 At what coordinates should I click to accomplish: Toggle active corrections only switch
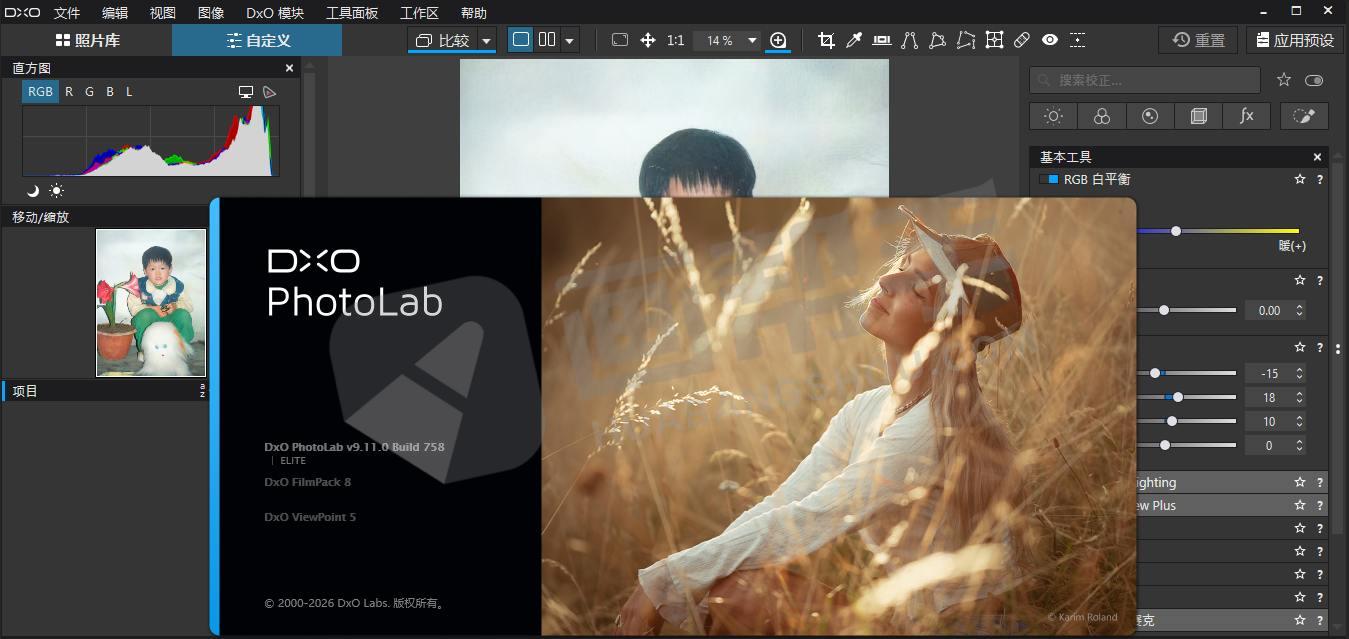click(x=1314, y=80)
